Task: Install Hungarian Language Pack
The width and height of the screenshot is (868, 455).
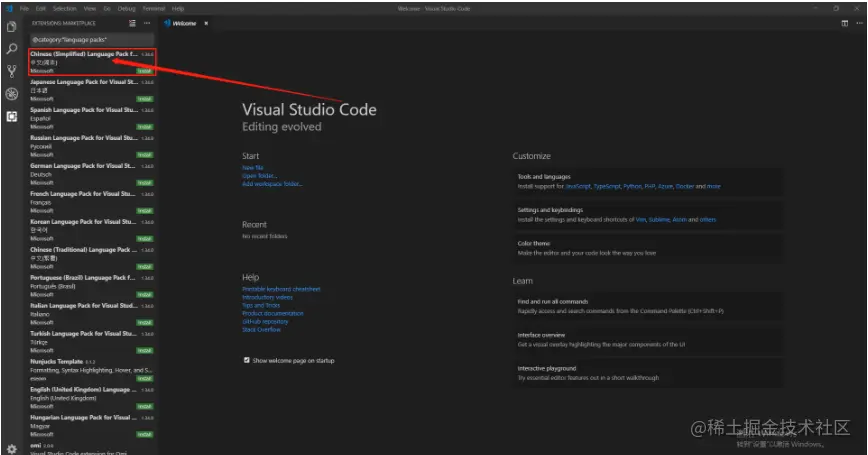Action: [x=145, y=435]
